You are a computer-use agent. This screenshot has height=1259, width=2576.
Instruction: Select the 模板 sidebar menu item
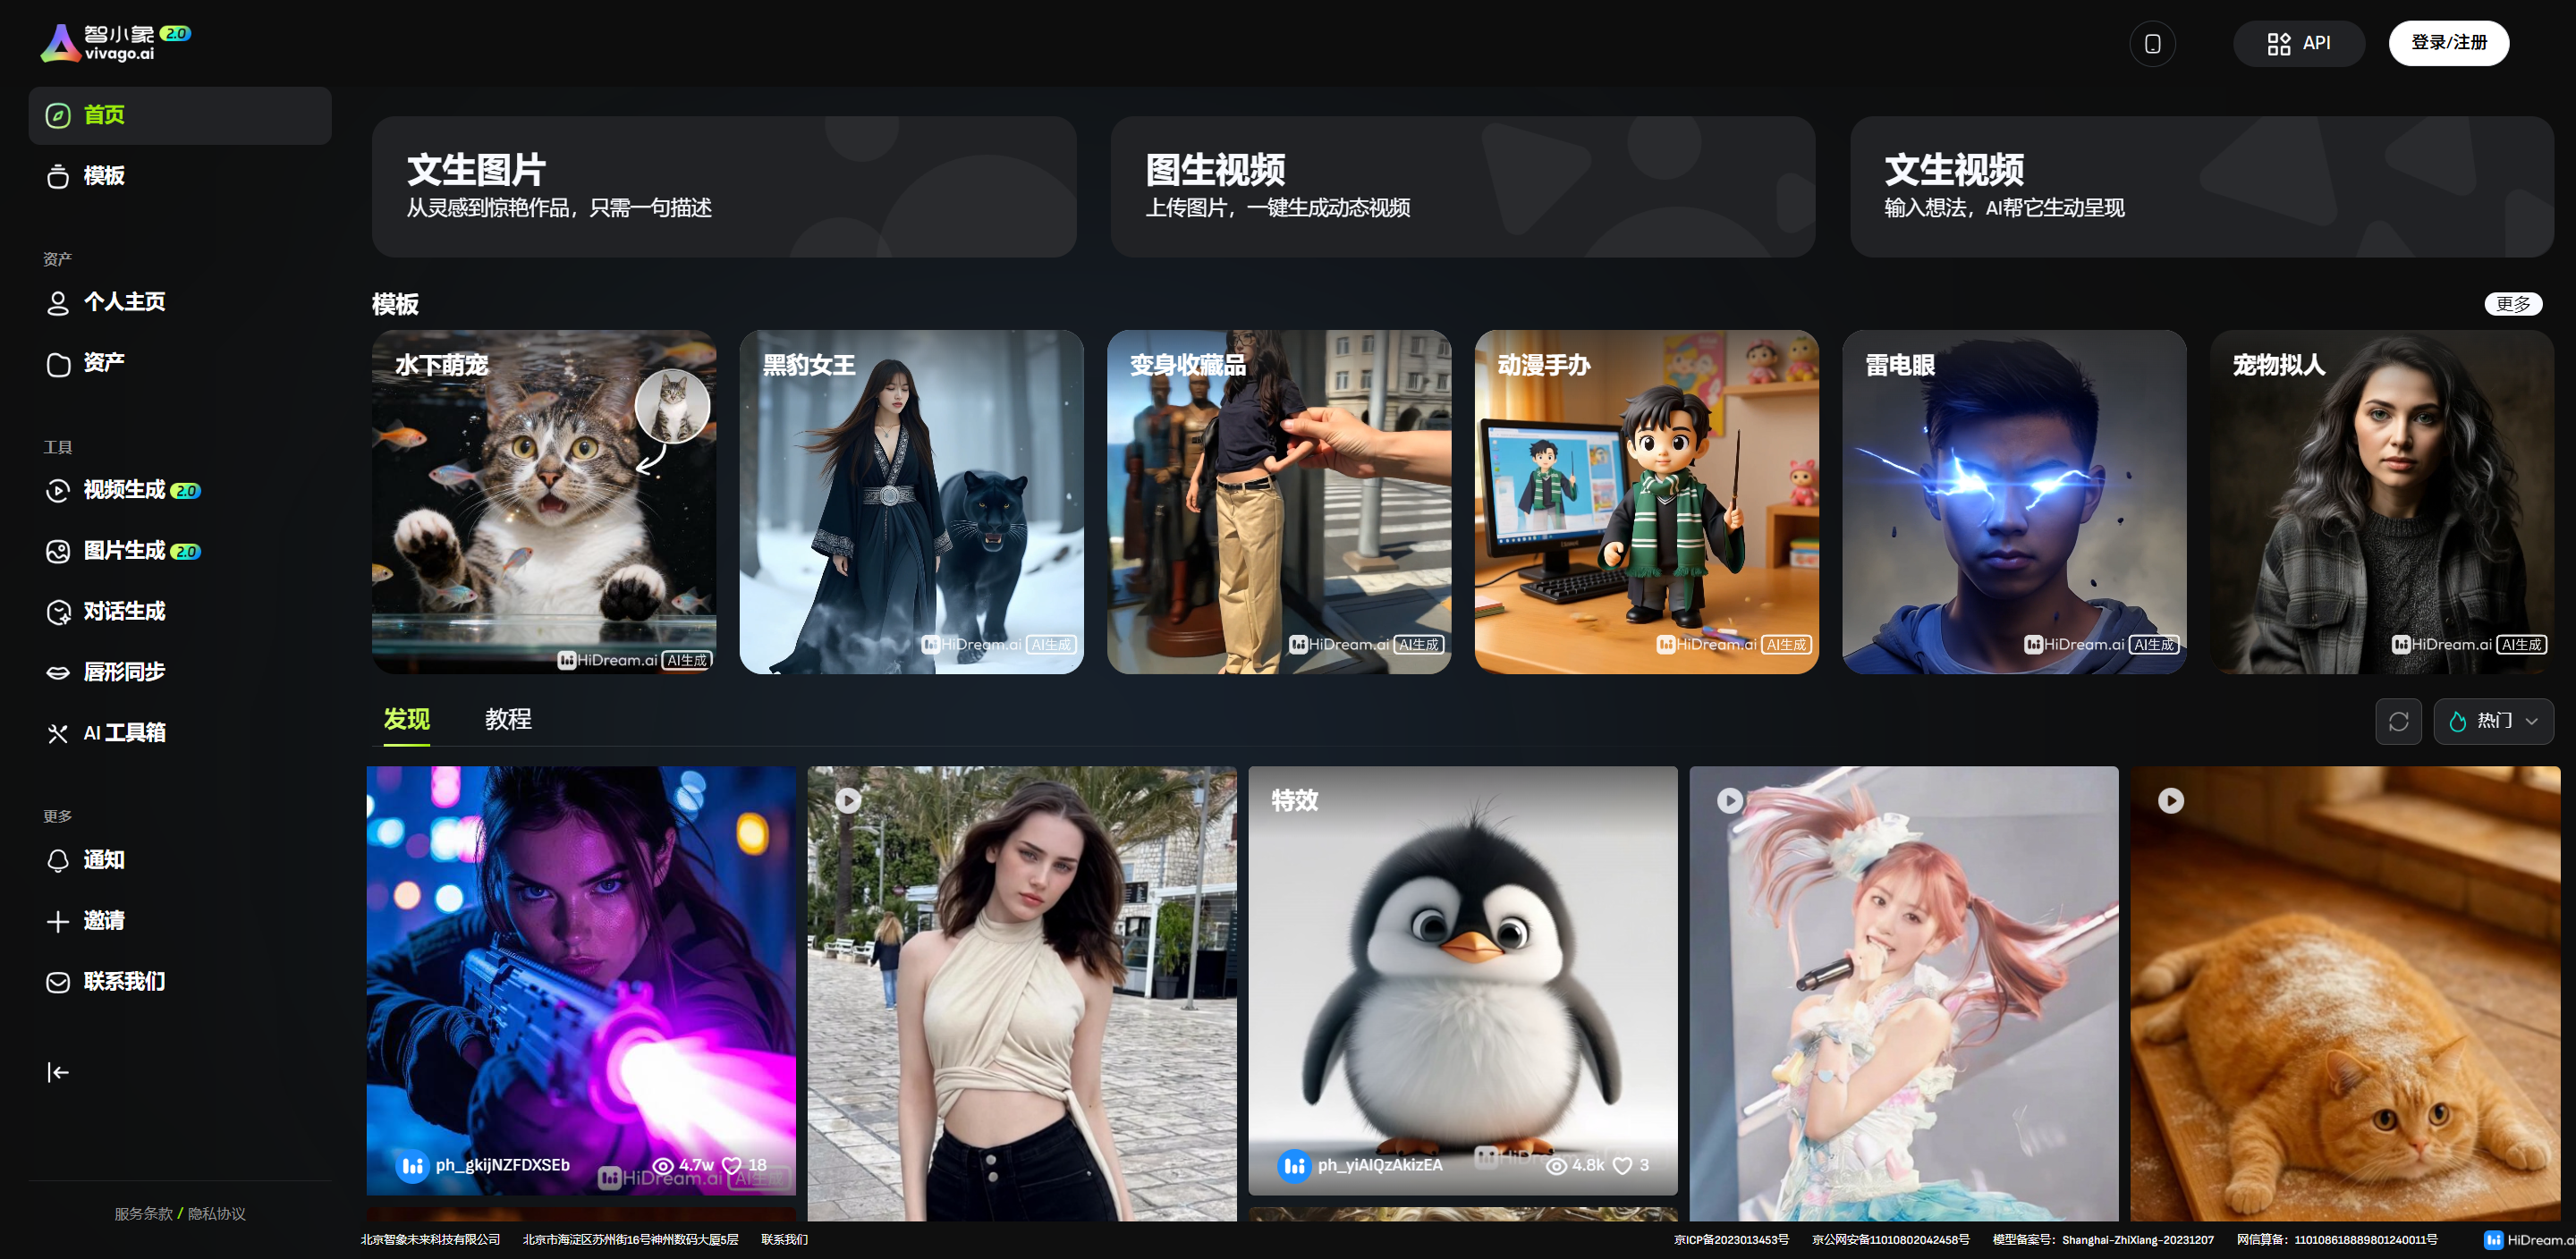(104, 176)
